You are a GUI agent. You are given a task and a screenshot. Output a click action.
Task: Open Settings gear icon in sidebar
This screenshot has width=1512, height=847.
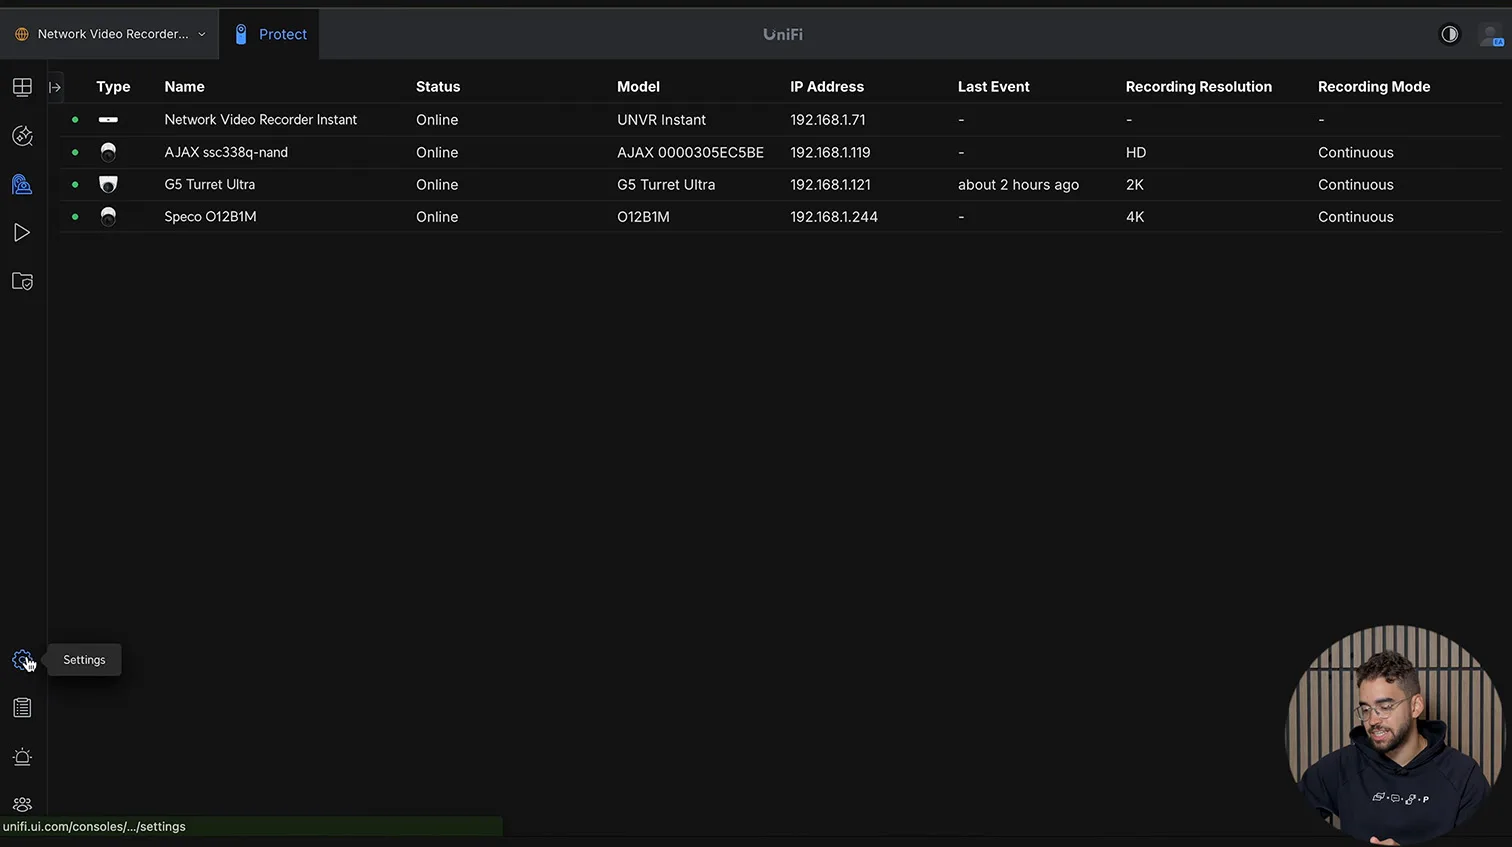22,660
